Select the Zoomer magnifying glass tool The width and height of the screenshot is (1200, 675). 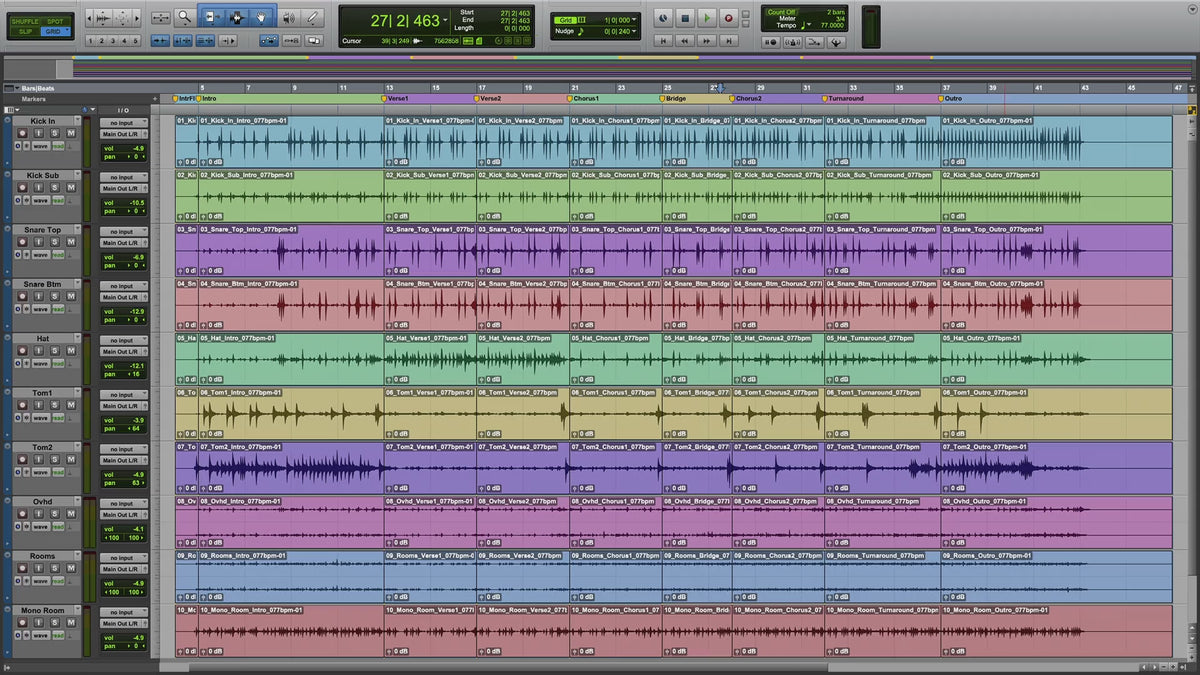pyautogui.click(x=185, y=17)
